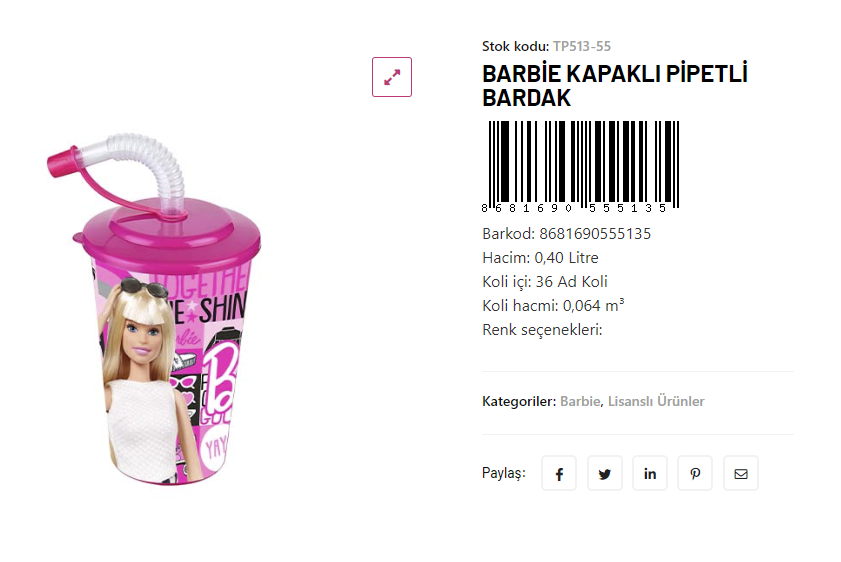Click the Barbie cup product image
The image size is (841, 562).
point(154,309)
